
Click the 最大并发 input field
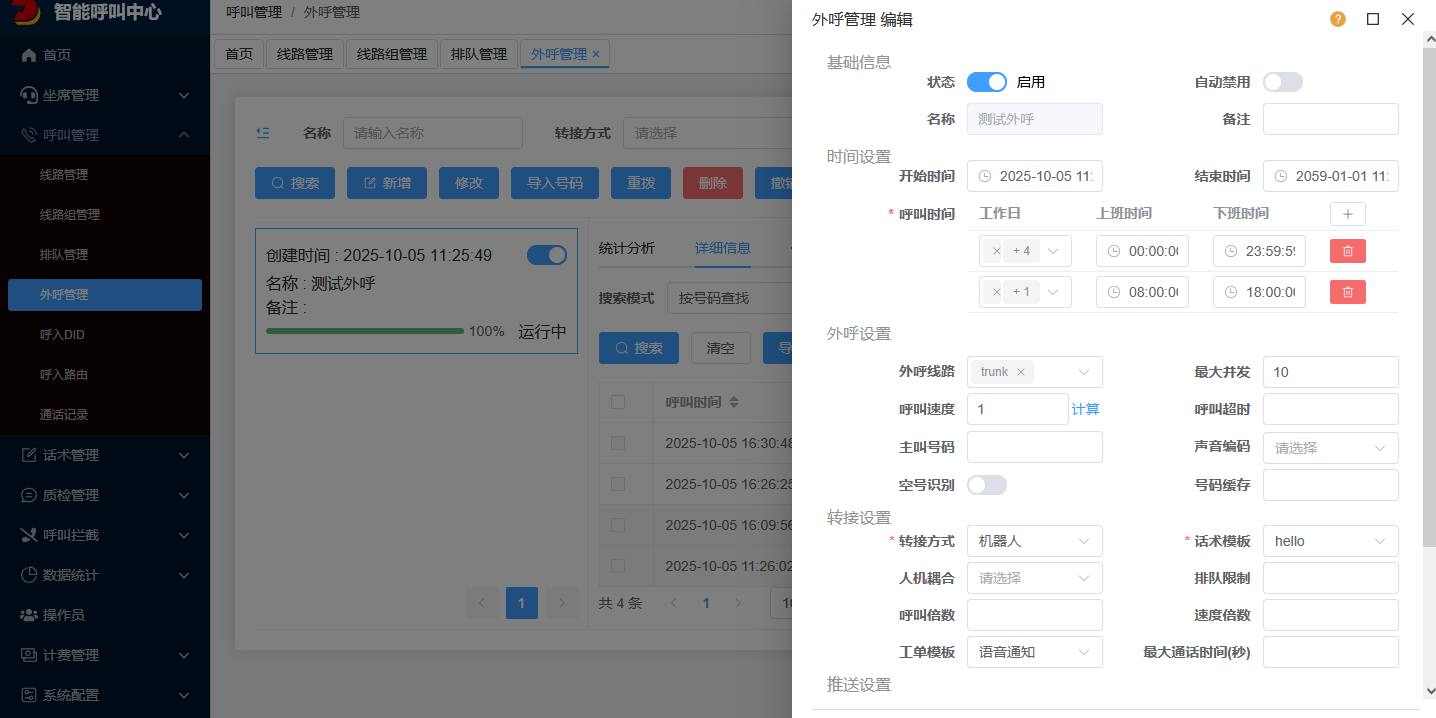[1330, 372]
